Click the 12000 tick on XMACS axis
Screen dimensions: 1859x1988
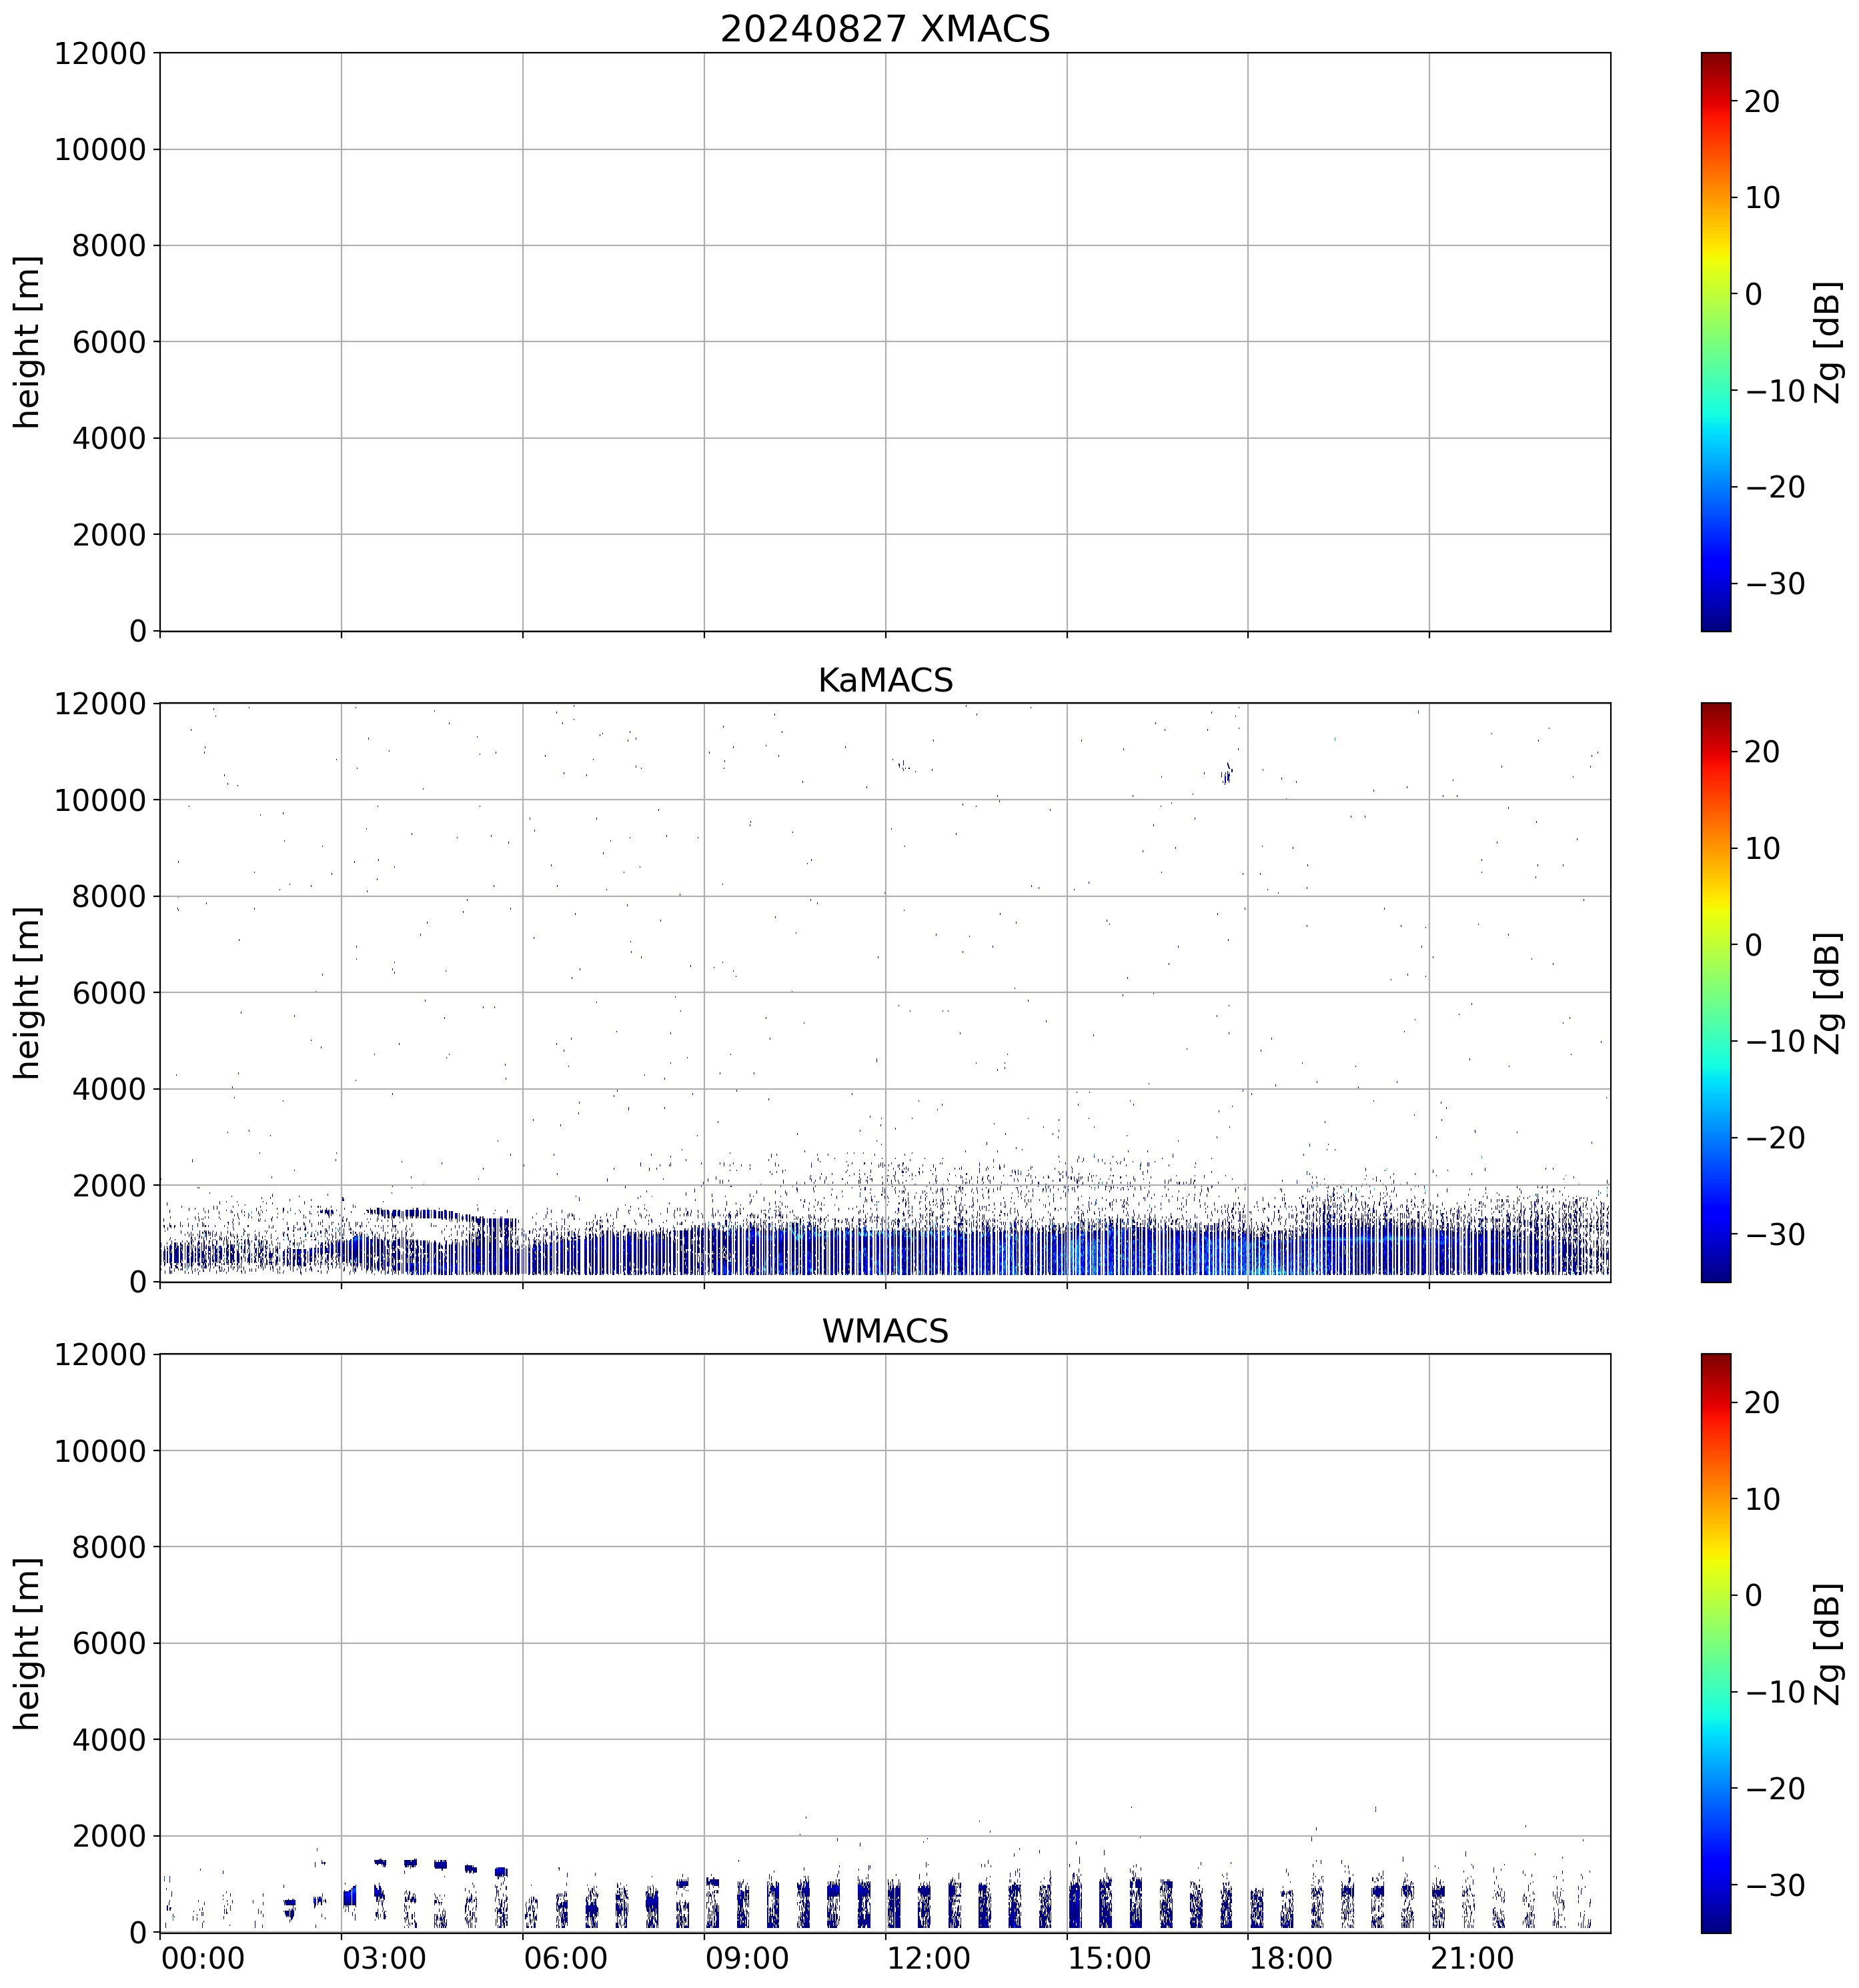click(x=100, y=53)
